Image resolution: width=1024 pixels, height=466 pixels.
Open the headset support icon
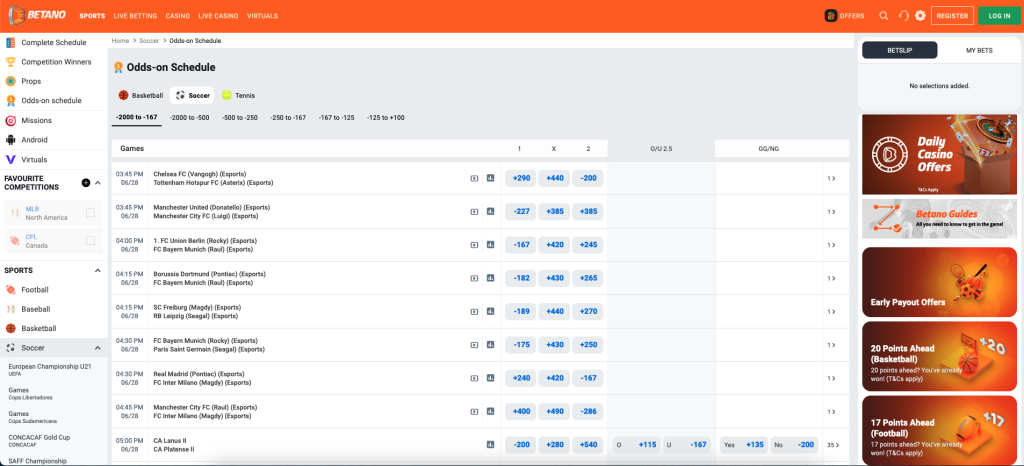[904, 16]
